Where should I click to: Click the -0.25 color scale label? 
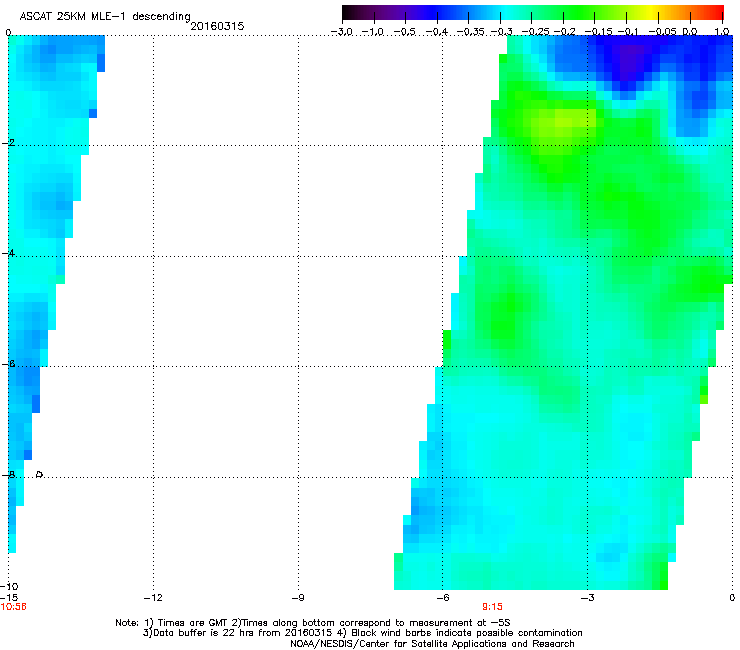coord(535,32)
